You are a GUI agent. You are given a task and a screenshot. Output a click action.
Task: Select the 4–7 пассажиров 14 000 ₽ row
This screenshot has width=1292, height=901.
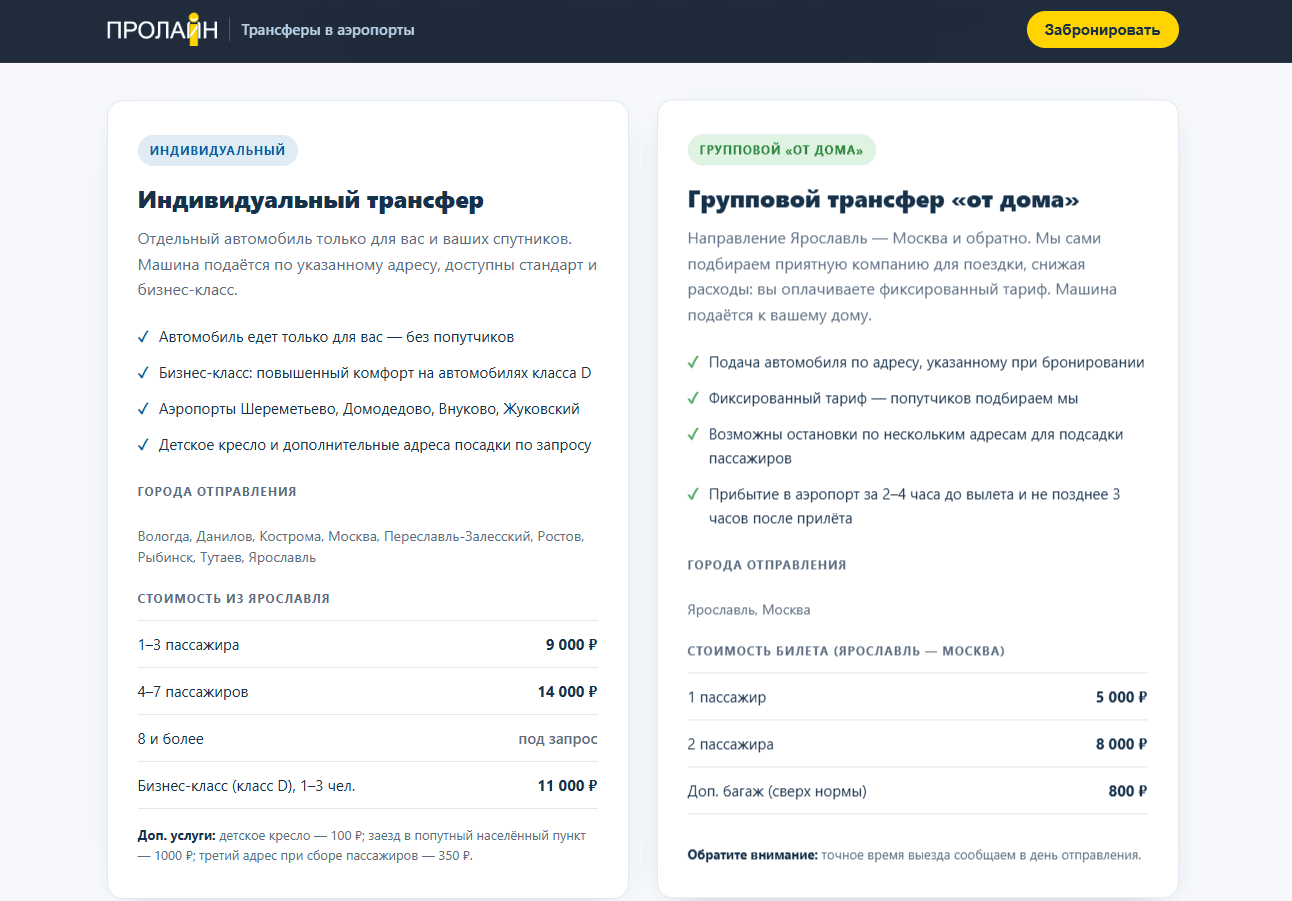click(x=368, y=692)
